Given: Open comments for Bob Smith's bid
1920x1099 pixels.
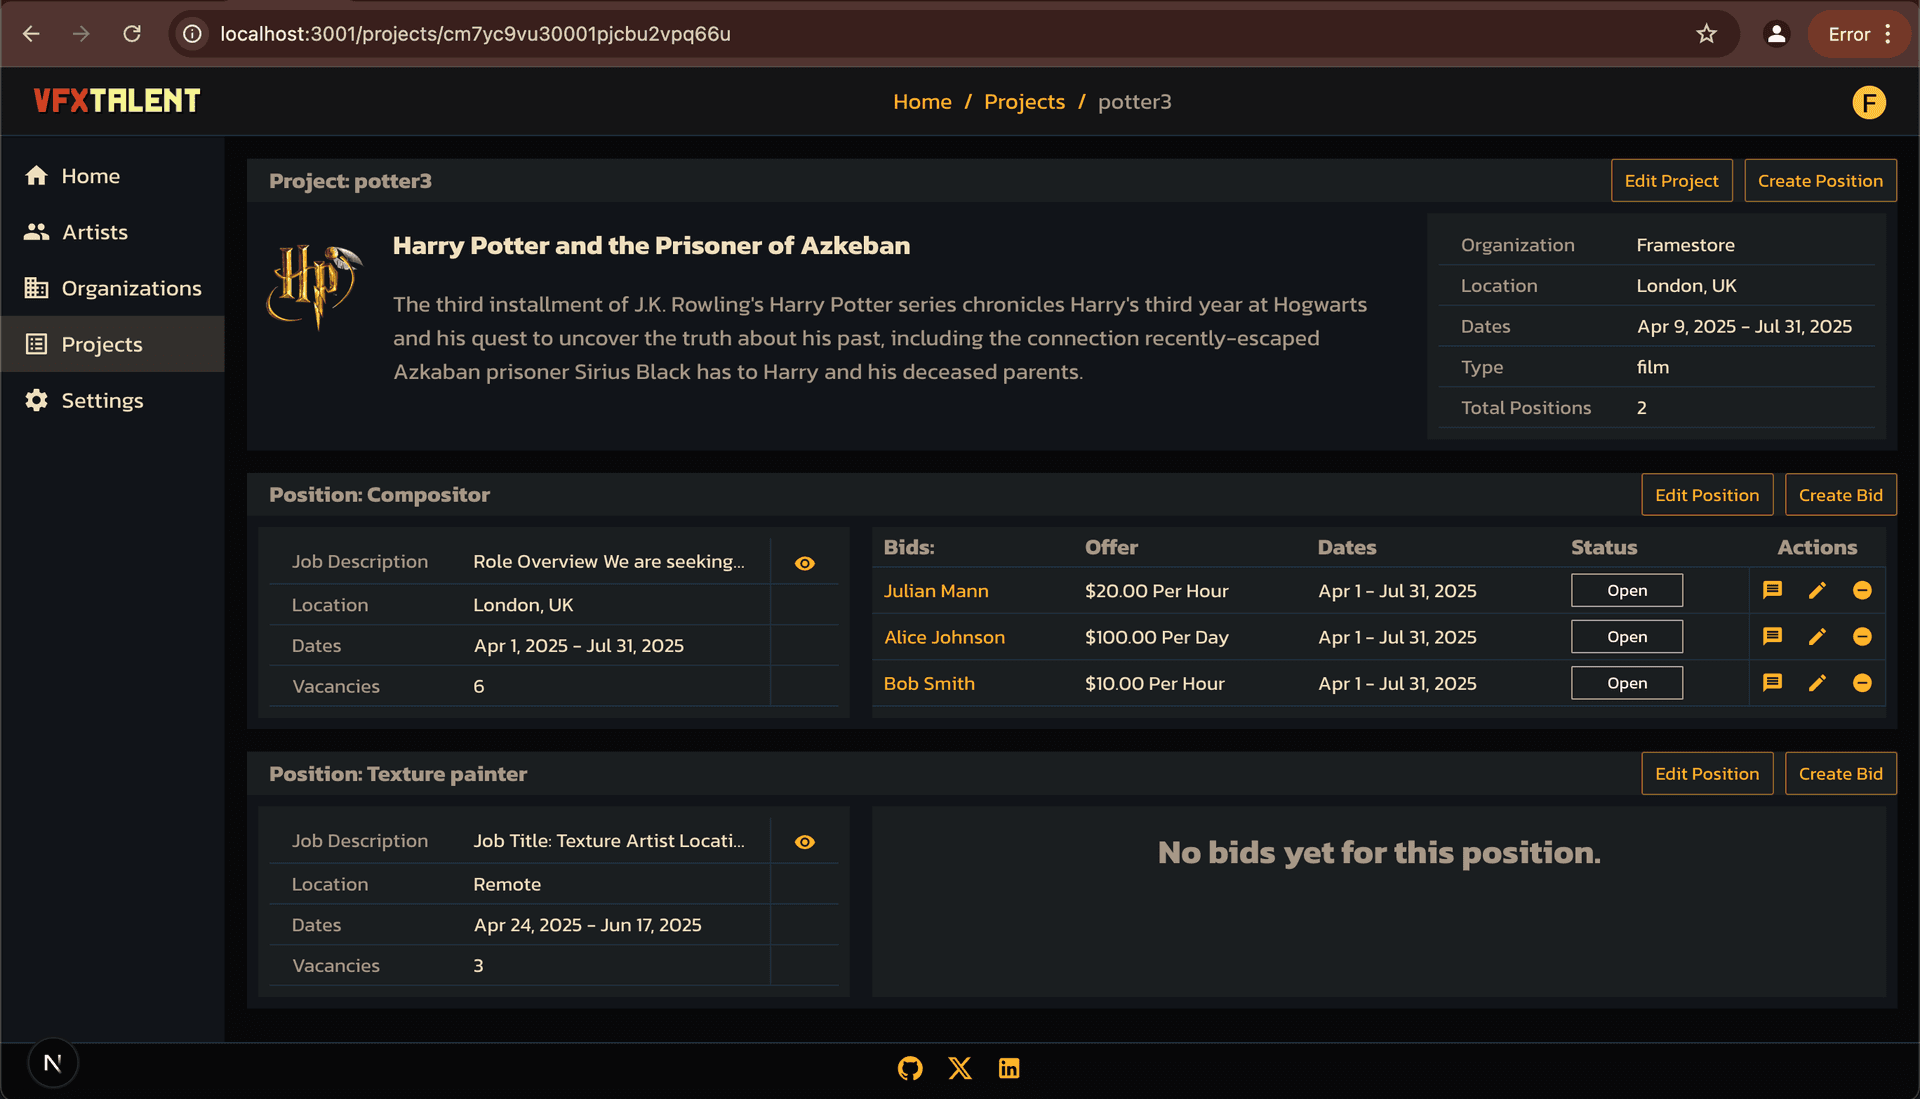Looking at the screenshot, I should click(1772, 683).
